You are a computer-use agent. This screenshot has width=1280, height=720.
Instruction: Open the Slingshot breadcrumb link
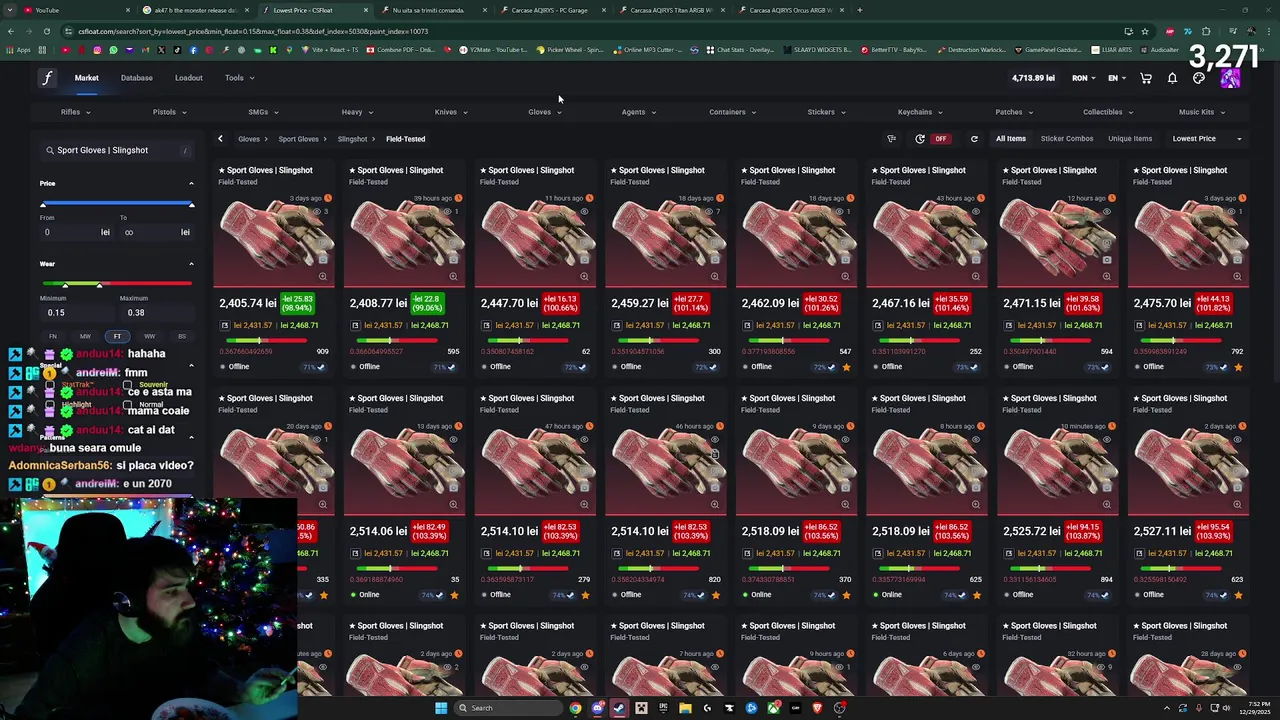click(x=352, y=139)
